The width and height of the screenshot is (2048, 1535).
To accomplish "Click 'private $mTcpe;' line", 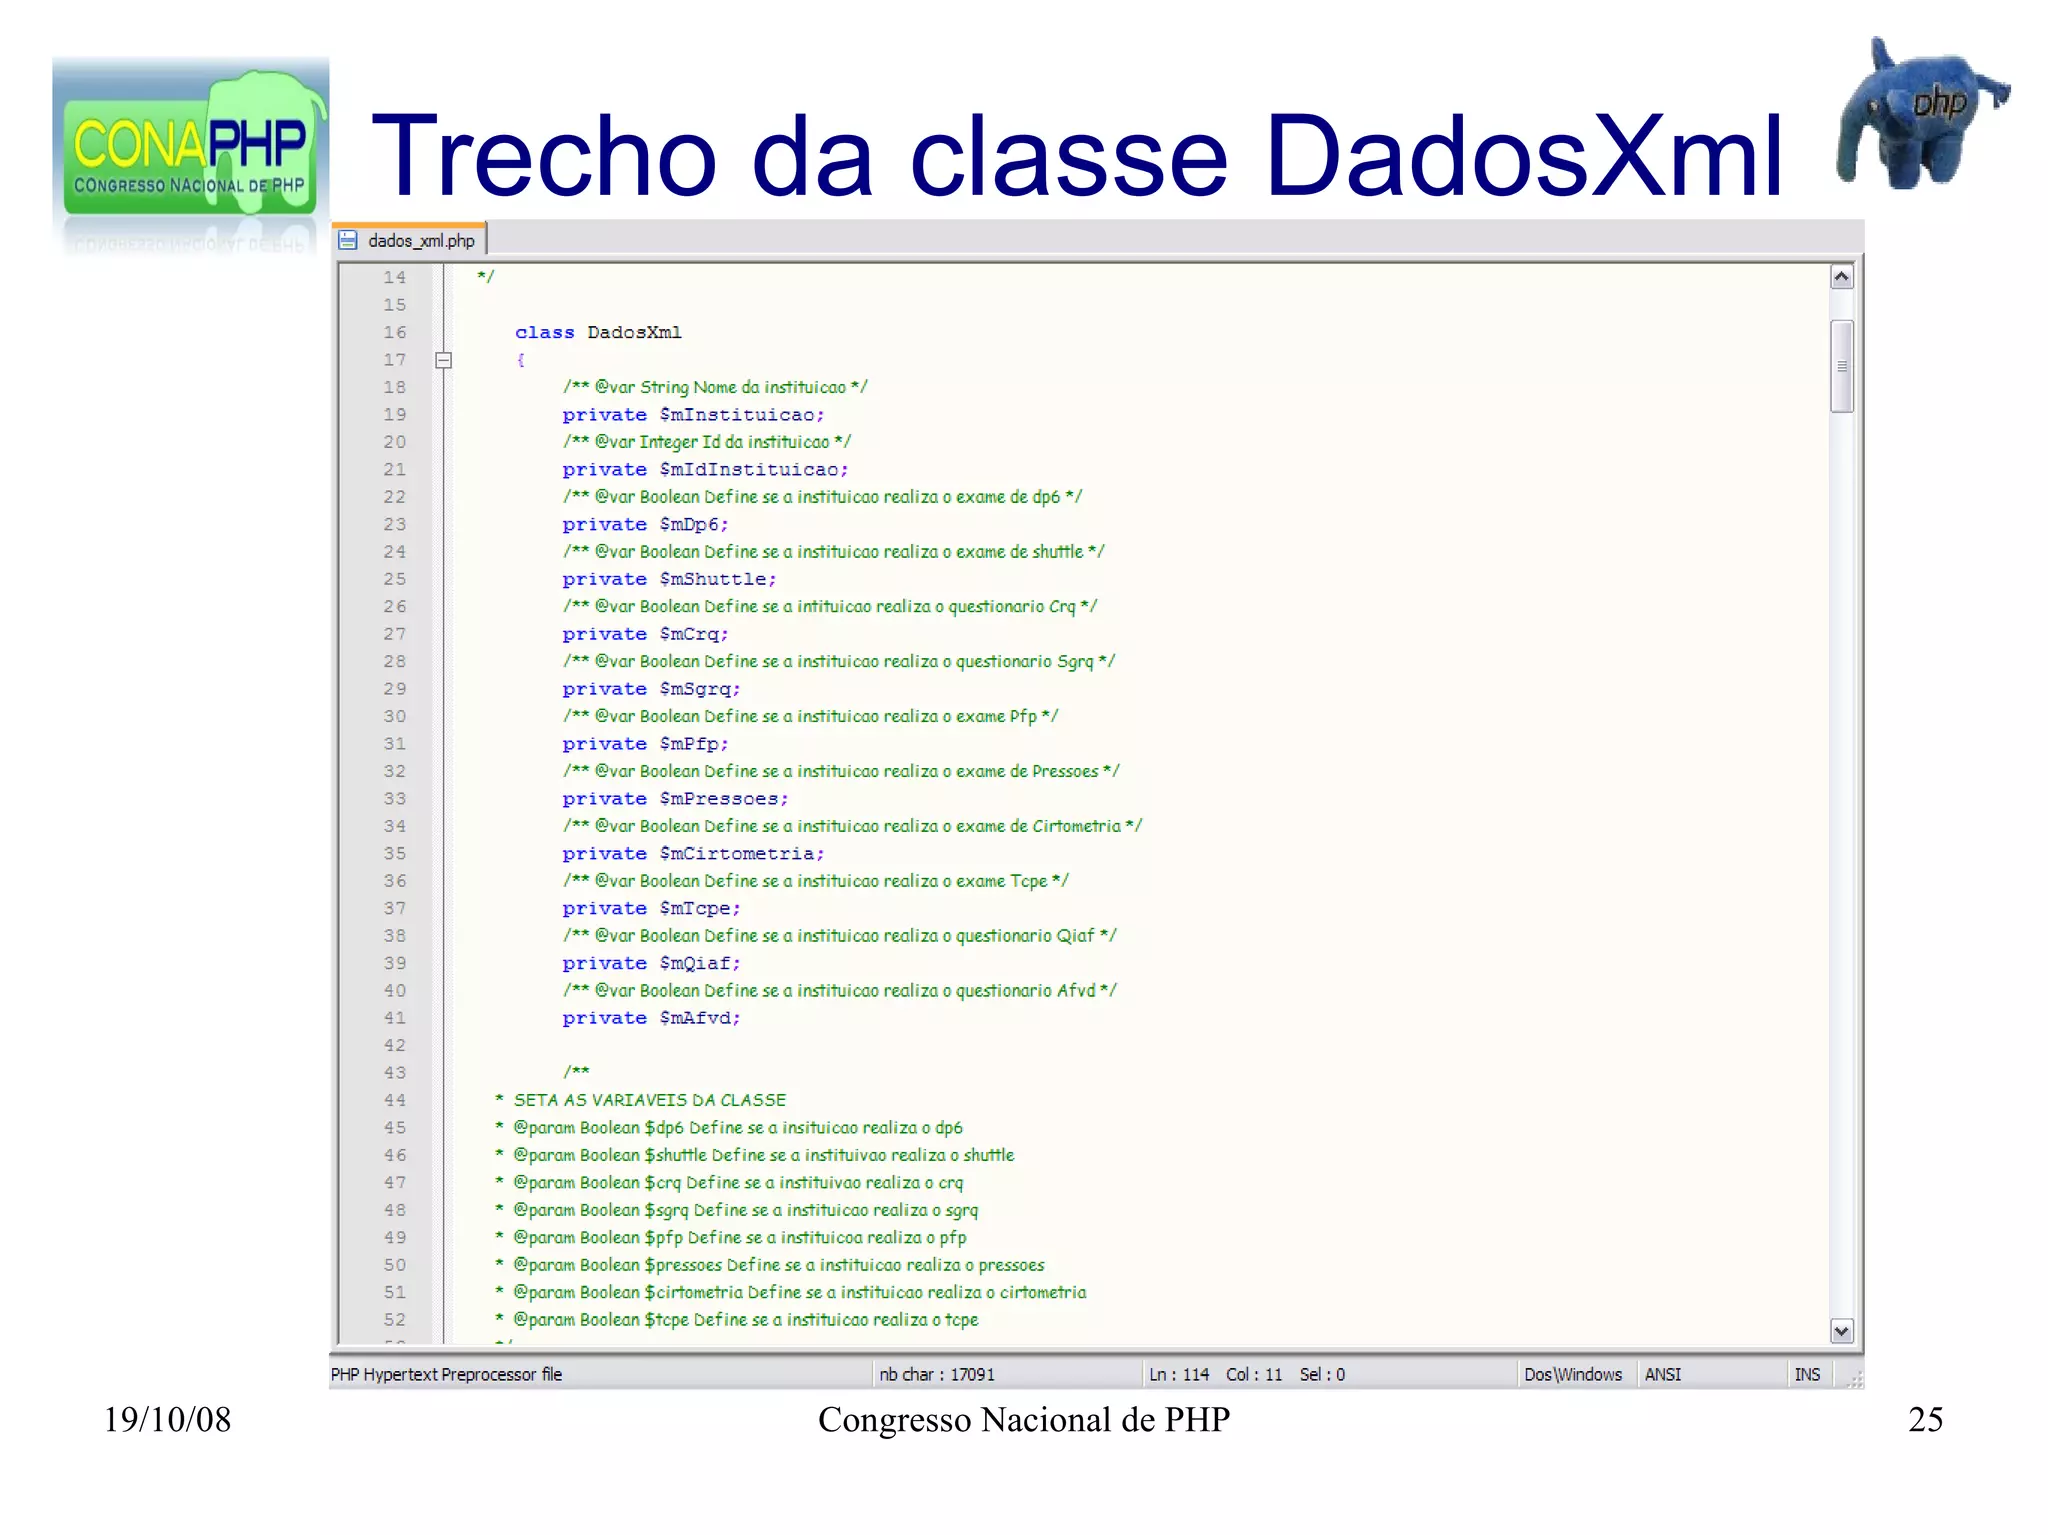I will pyautogui.click(x=651, y=909).
